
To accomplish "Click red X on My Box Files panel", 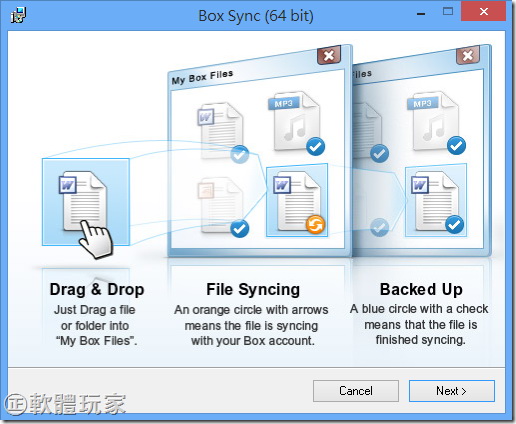I will (329, 55).
